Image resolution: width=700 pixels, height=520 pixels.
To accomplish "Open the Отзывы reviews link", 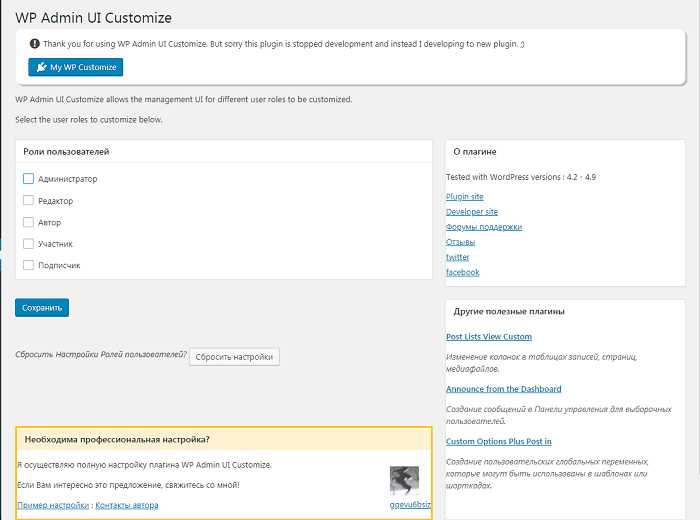I will coord(460,242).
